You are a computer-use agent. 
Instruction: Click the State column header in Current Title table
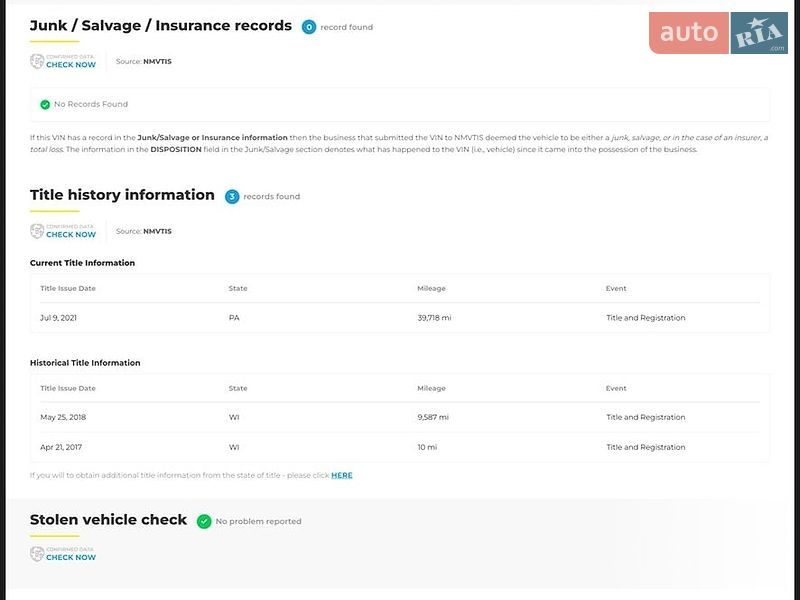click(238, 288)
